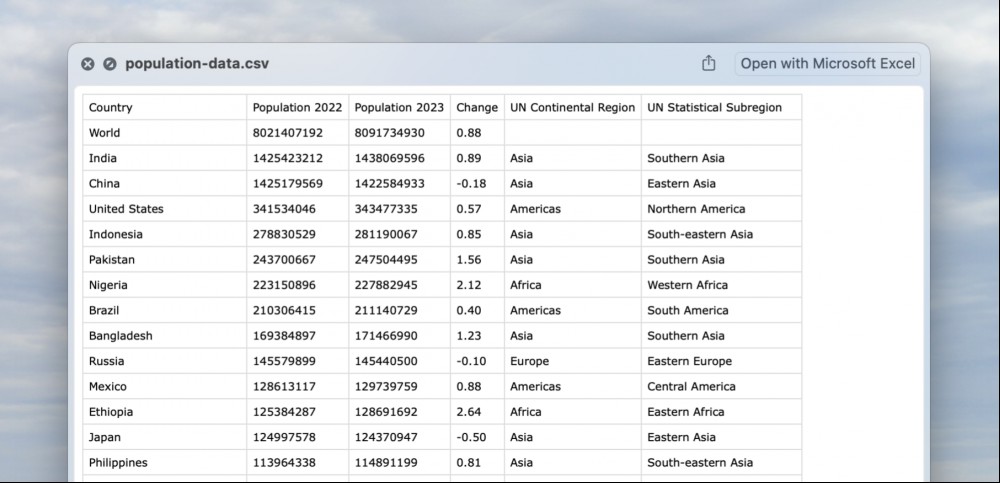Select the United States cell
The width and height of the screenshot is (1000, 483).
click(x=165, y=209)
